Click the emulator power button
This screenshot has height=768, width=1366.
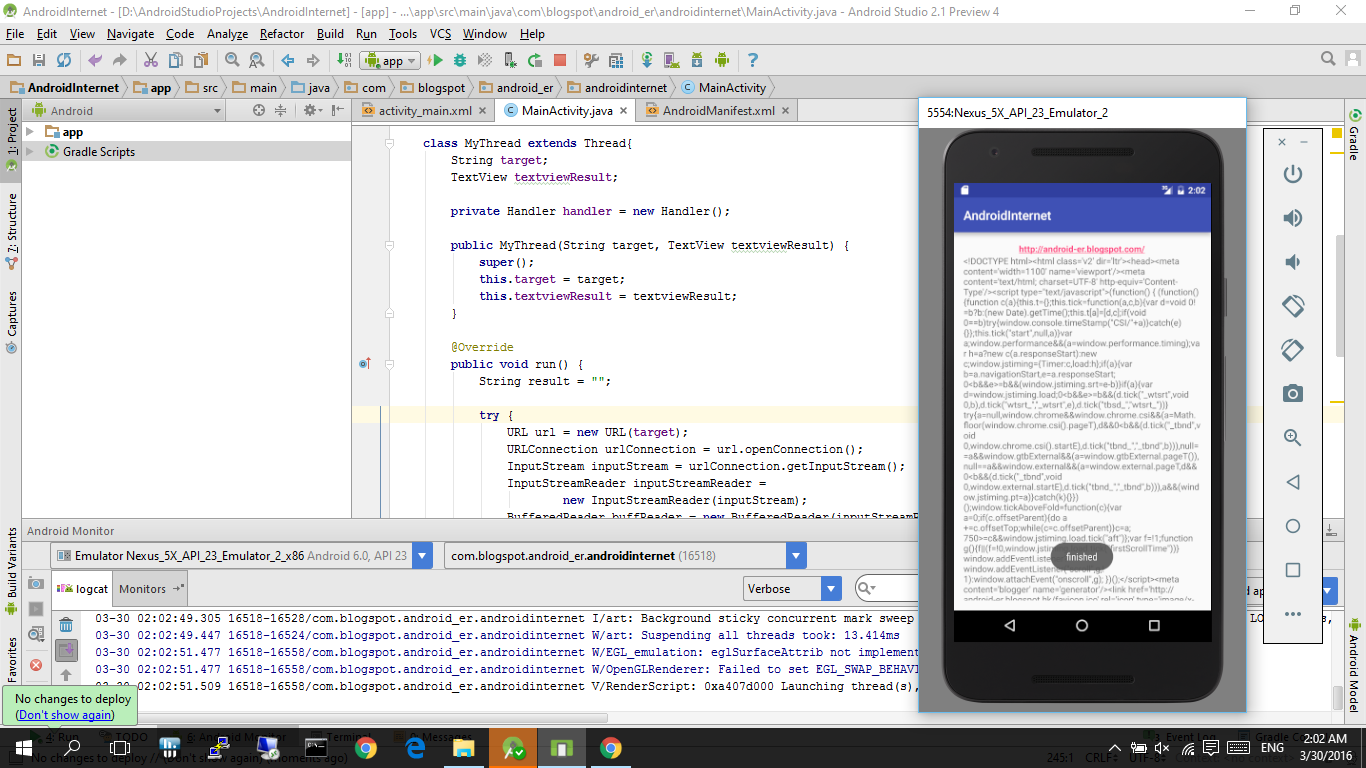(1293, 174)
